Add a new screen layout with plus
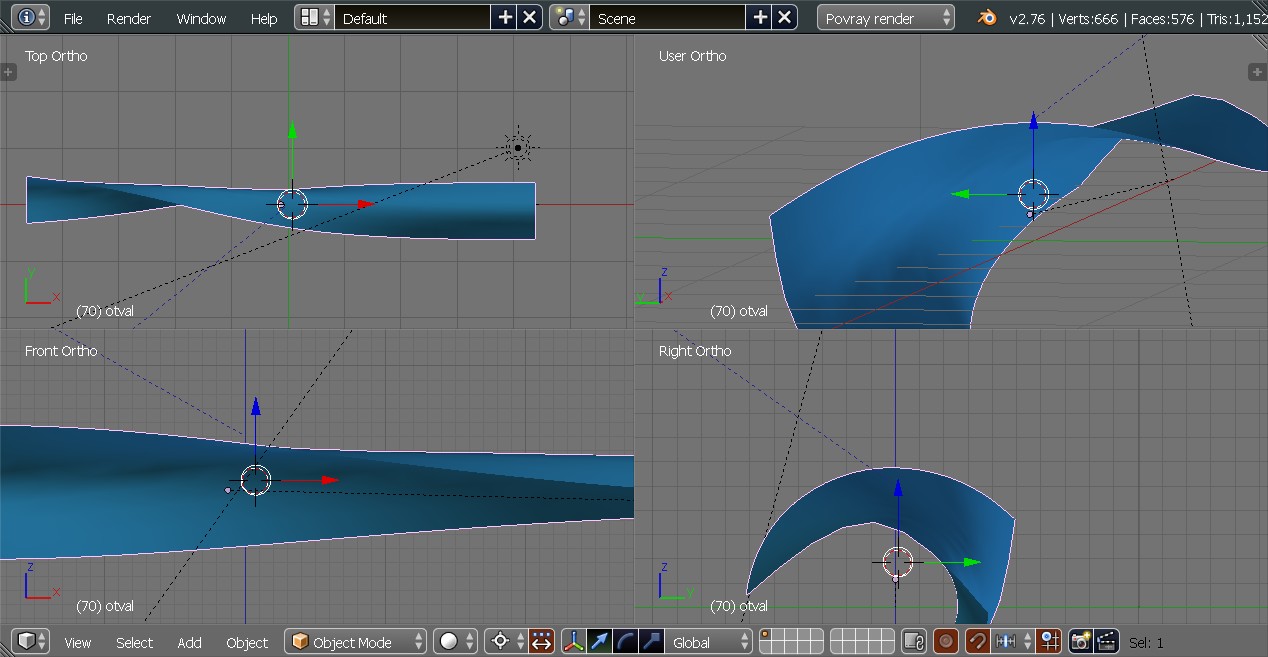Image resolution: width=1268 pixels, height=657 pixels. 505,18
